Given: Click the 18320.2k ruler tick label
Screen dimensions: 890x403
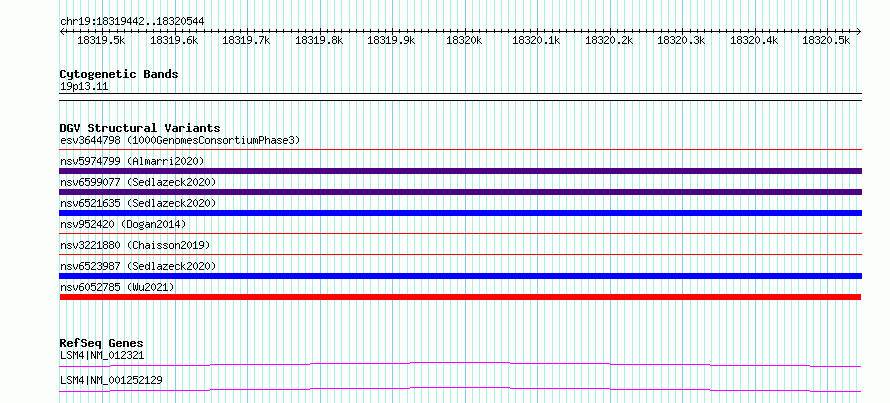Looking at the screenshot, I should 609,41.
